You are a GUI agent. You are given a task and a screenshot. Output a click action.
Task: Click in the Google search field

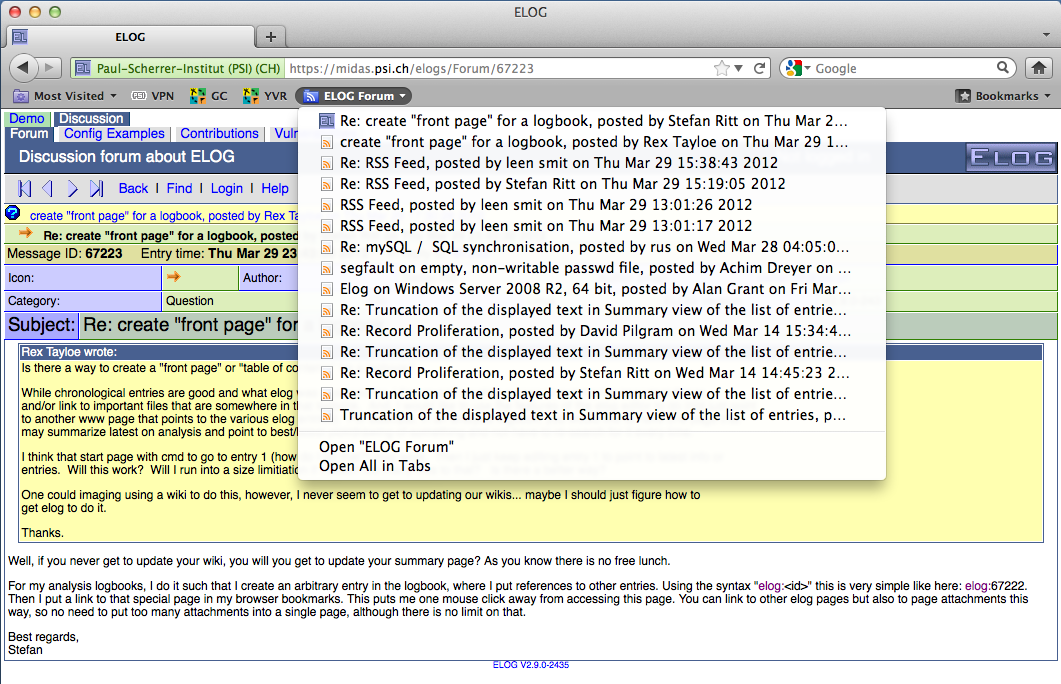[900, 68]
